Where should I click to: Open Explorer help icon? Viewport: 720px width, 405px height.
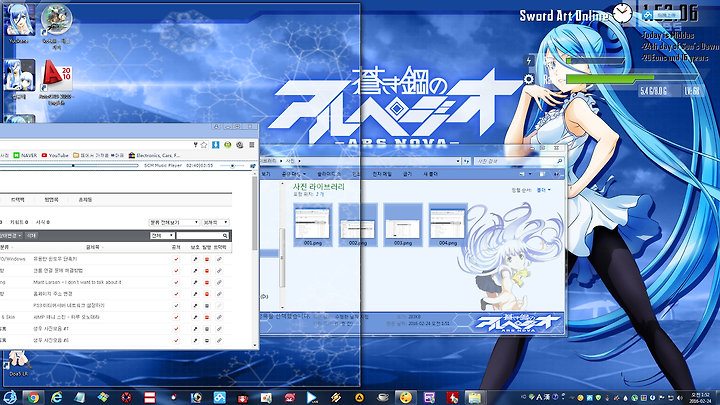556,174
